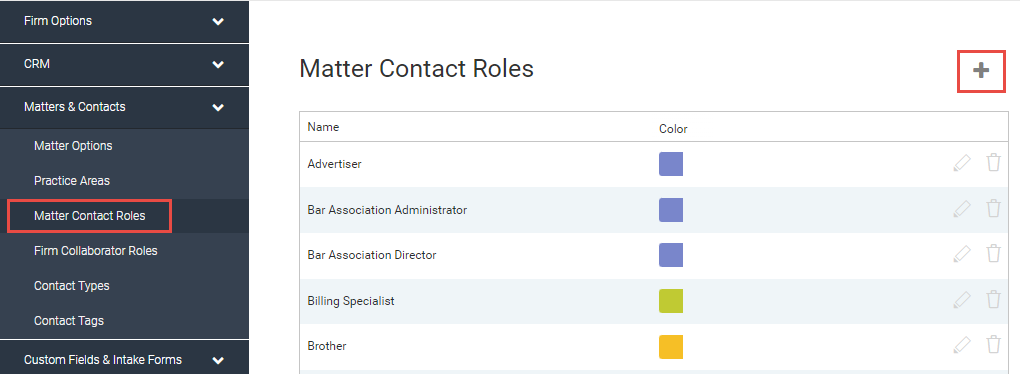Delete the Brother role

click(x=993, y=345)
